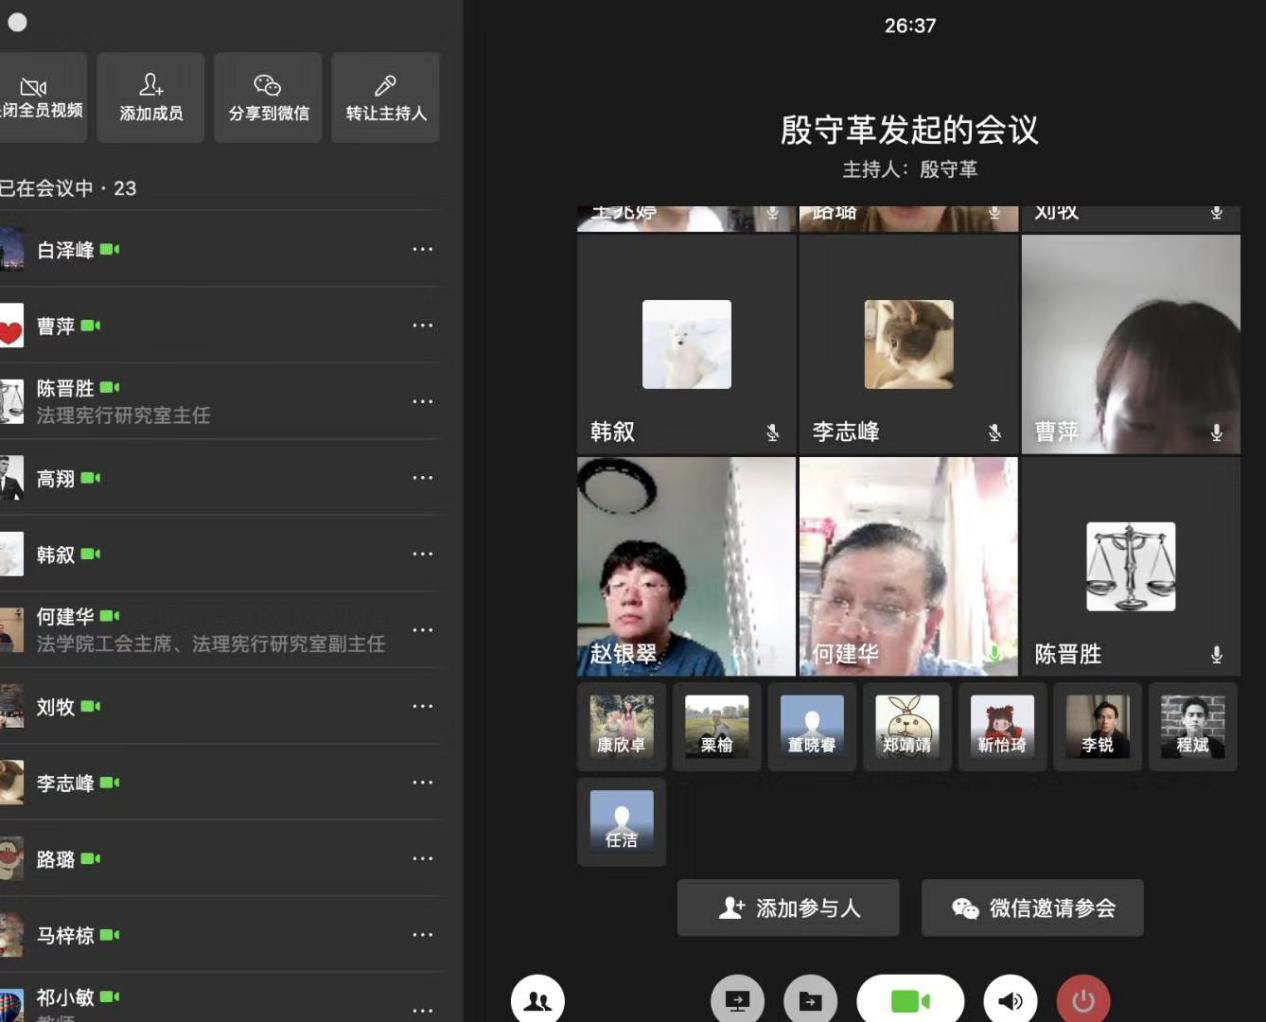Toggle the green camera button

coord(910,1000)
